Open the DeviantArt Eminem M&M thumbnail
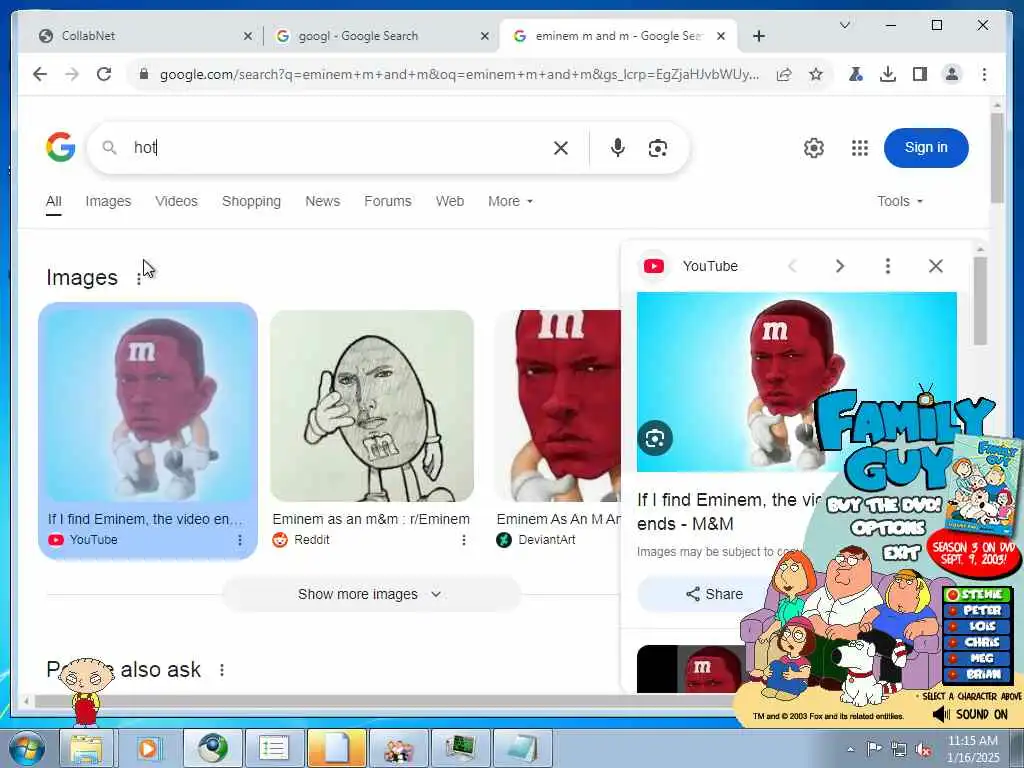This screenshot has height=768, width=1024. coord(558,406)
